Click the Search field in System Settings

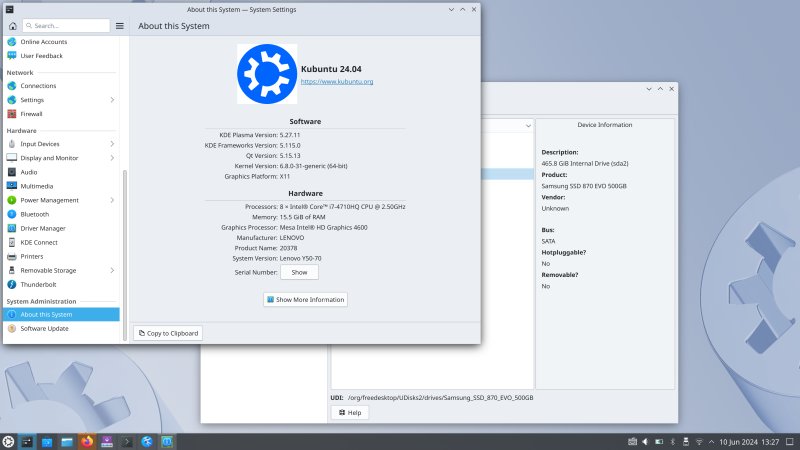(66, 25)
